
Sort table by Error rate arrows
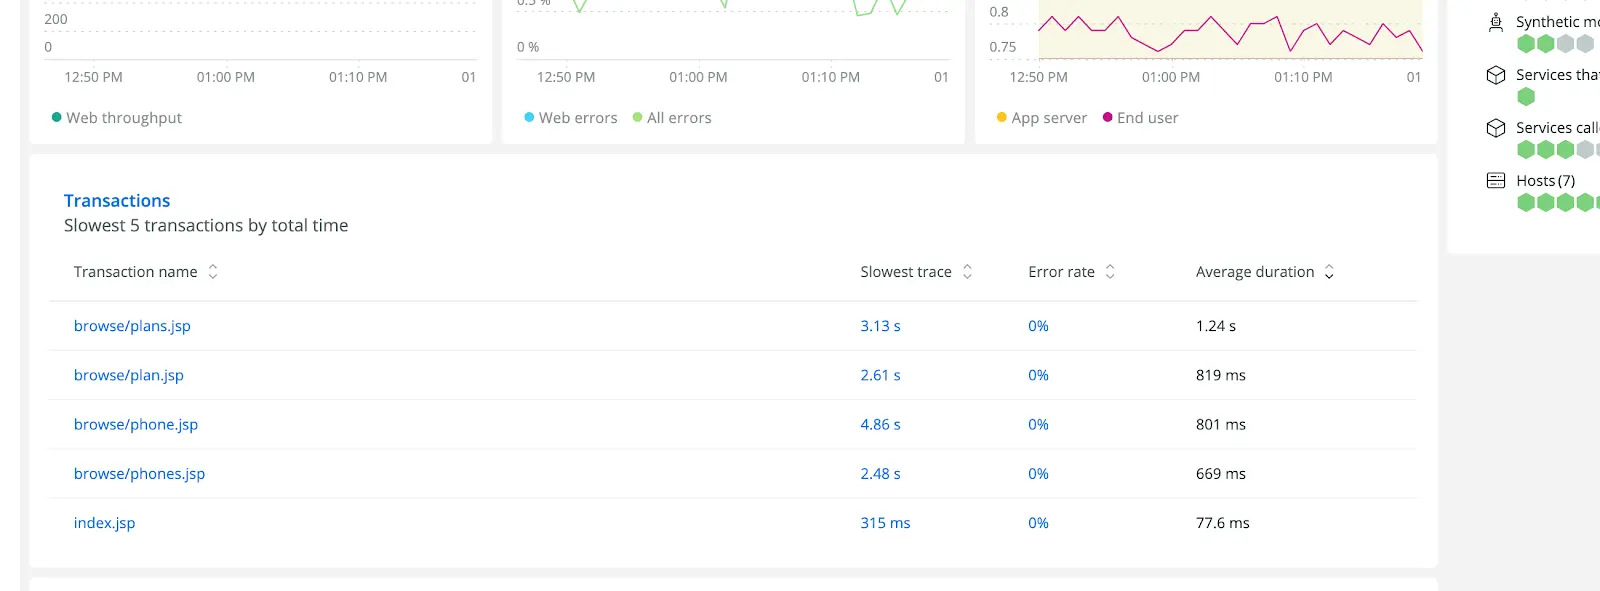tap(1110, 272)
